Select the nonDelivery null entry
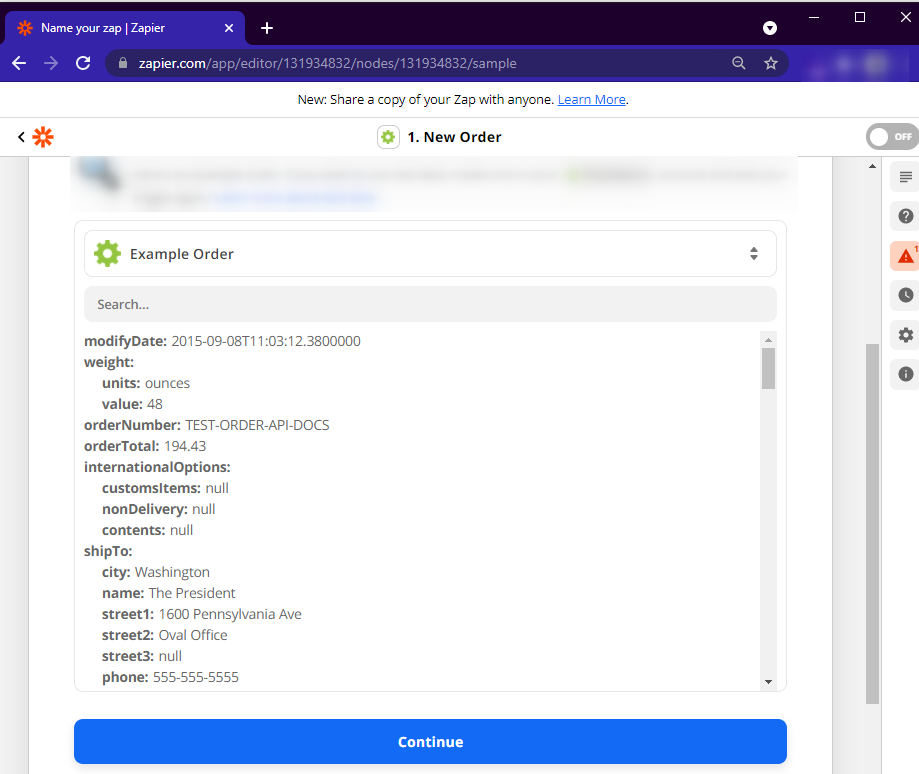Image resolution: width=919 pixels, height=774 pixels. coord(159,510)
